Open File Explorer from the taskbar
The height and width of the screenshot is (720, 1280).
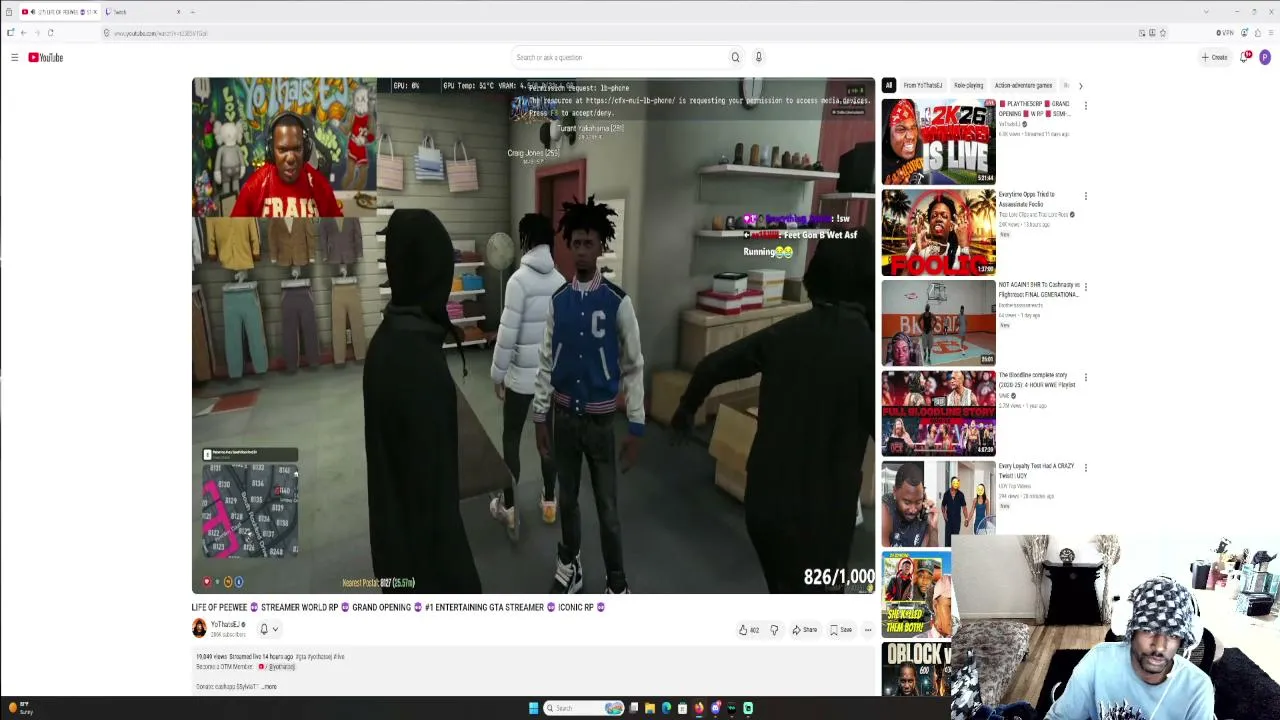pyautogui.click(x=650, y=708)
